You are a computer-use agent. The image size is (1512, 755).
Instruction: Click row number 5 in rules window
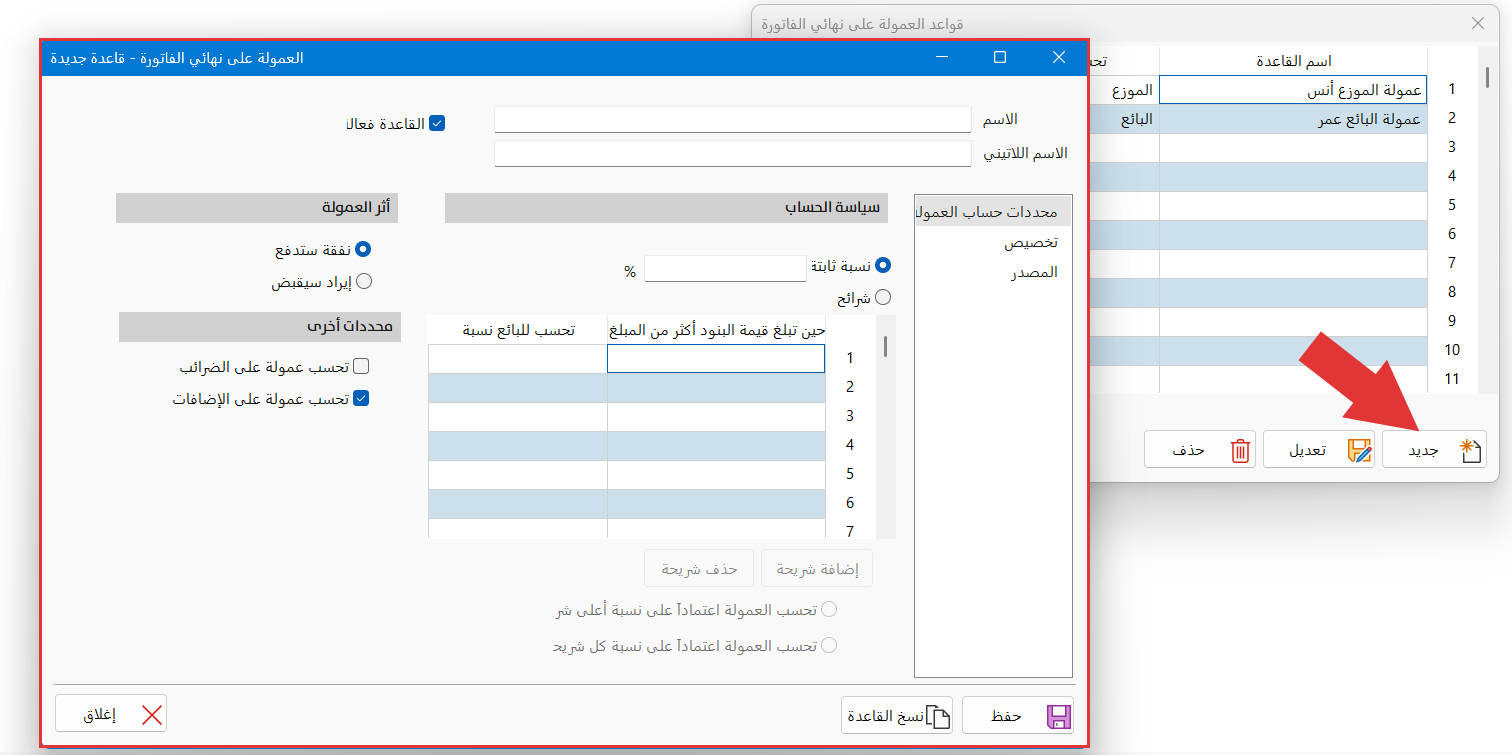click(1451, 205)
